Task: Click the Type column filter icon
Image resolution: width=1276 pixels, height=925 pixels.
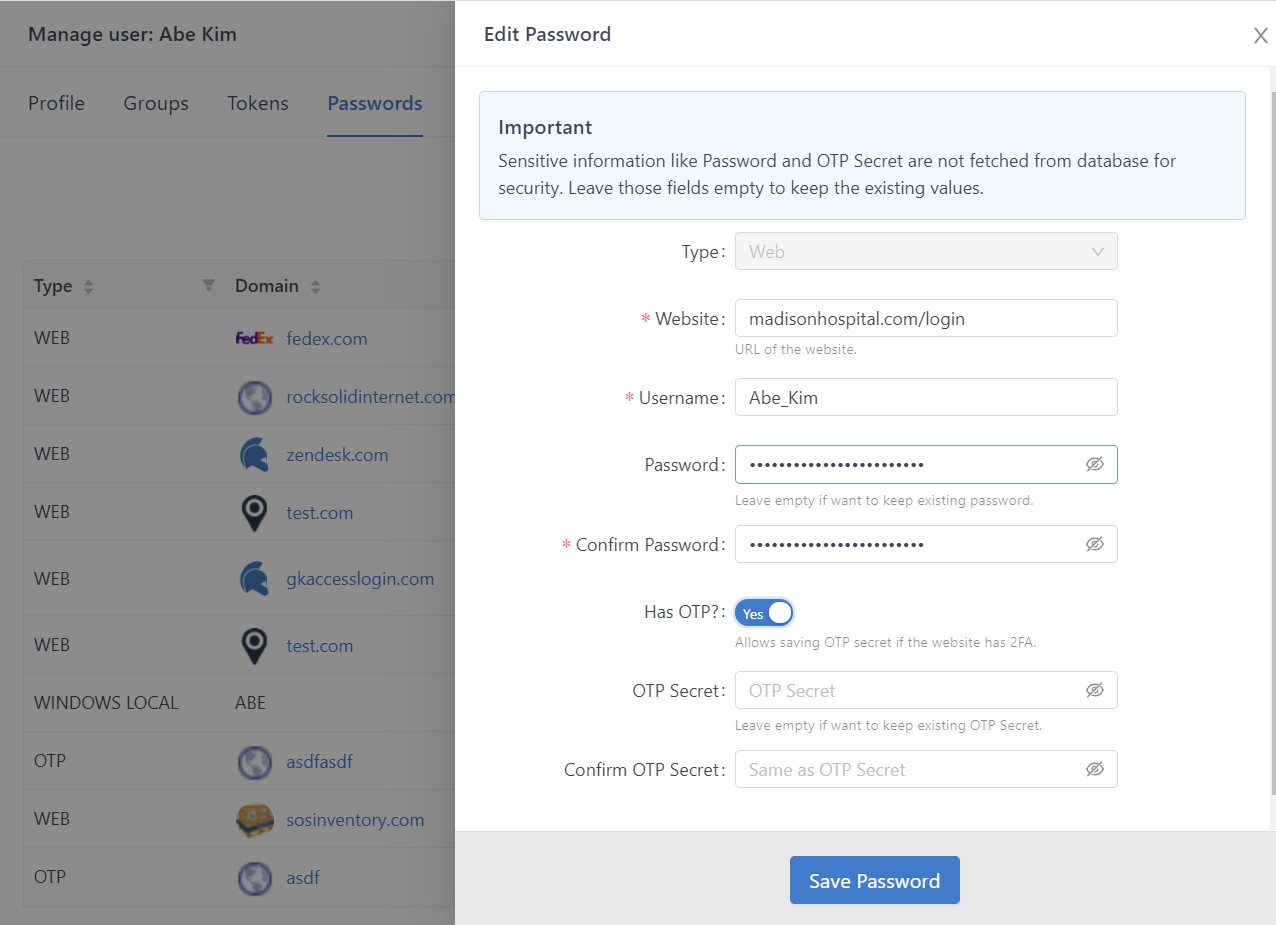Action: pos(208,285)
